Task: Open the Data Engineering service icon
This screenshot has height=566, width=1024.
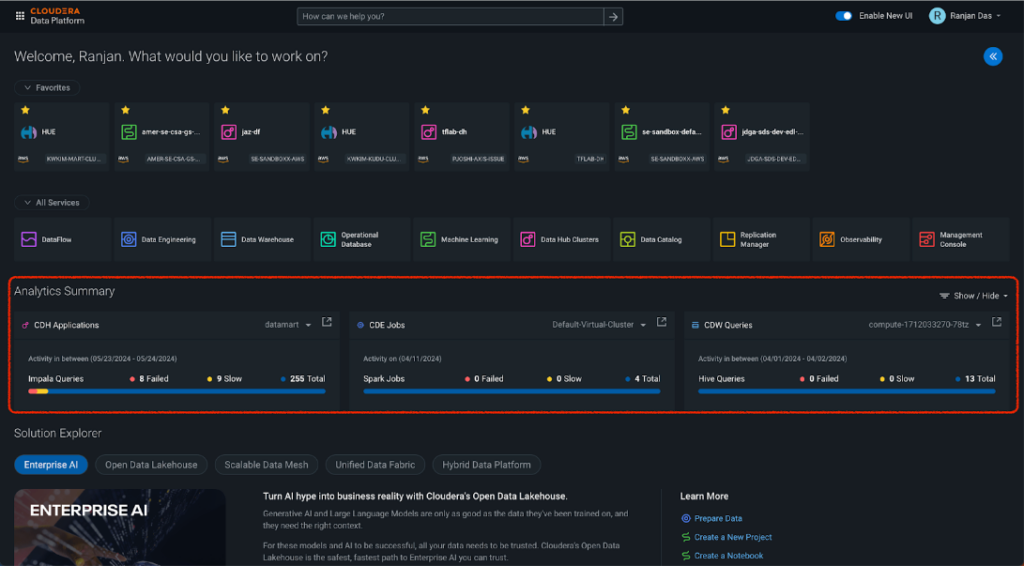Action: (x=128, y=240)
